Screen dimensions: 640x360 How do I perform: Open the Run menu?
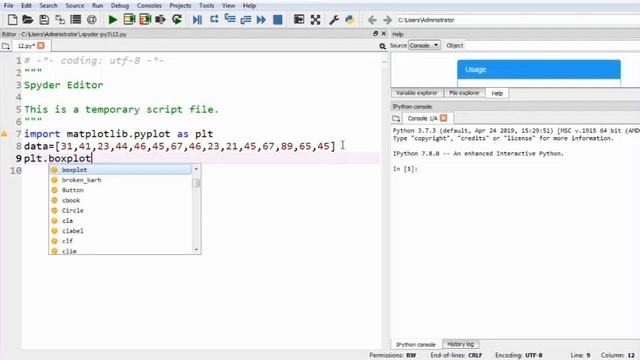point(97,6)
